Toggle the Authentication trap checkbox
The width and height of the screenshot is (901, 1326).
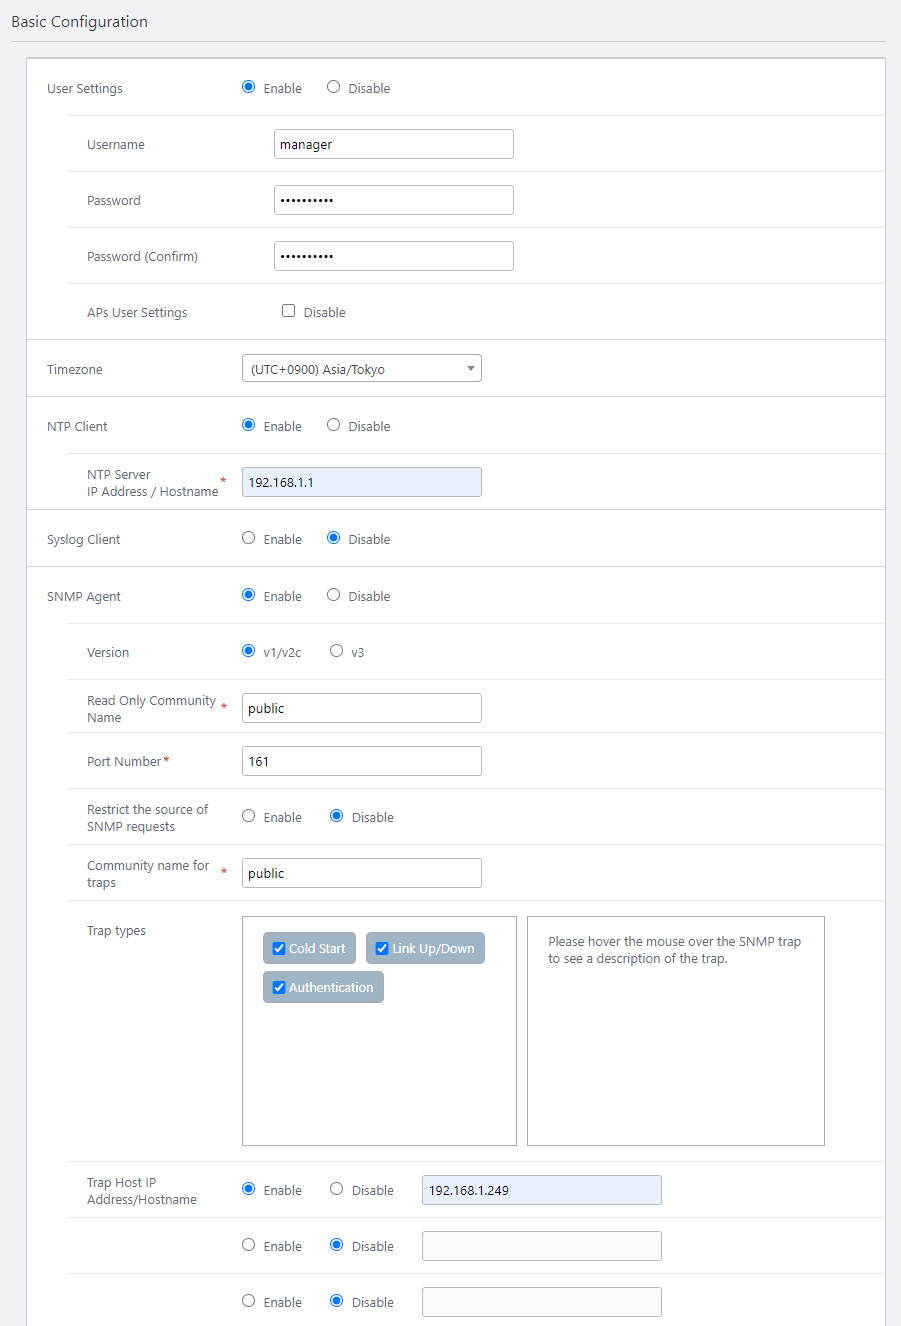point(279,988)
